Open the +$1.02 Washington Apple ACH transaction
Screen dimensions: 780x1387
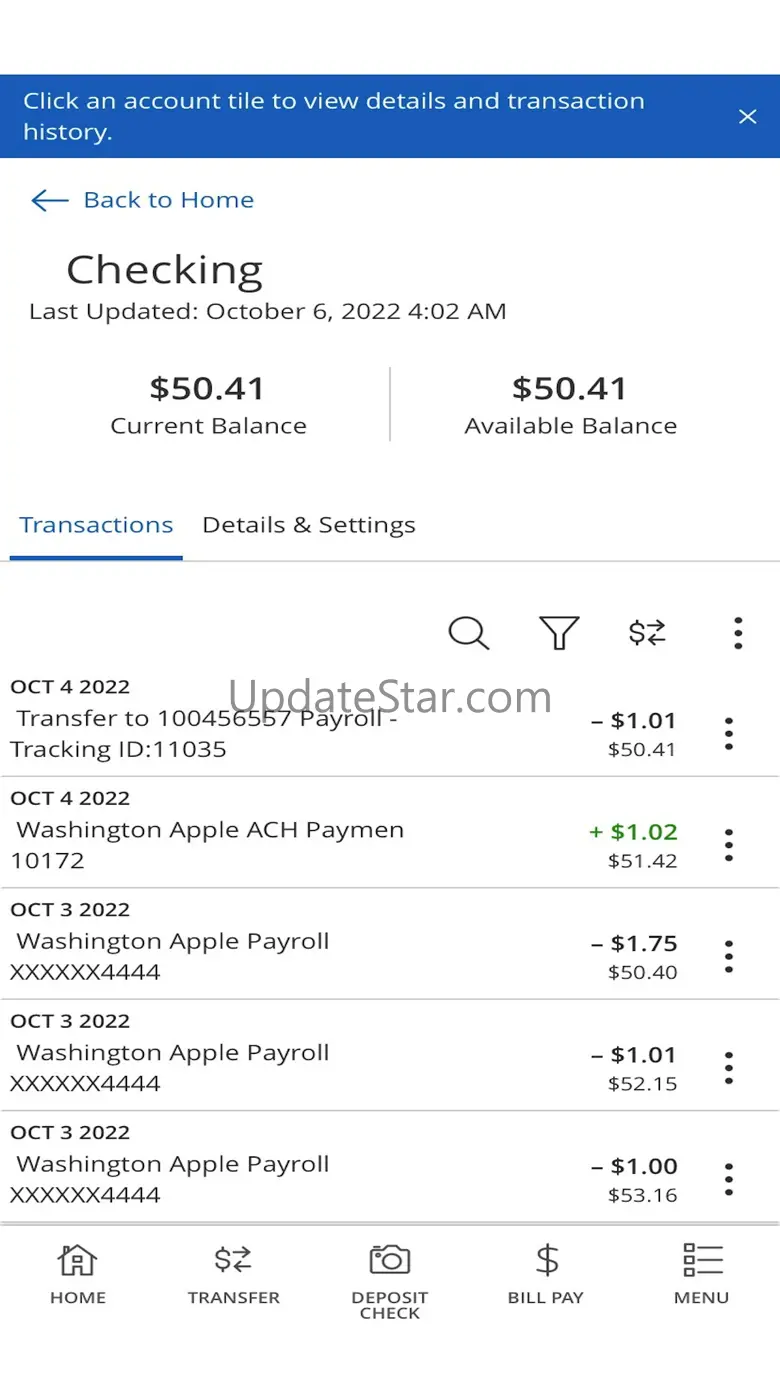point(300,844)
